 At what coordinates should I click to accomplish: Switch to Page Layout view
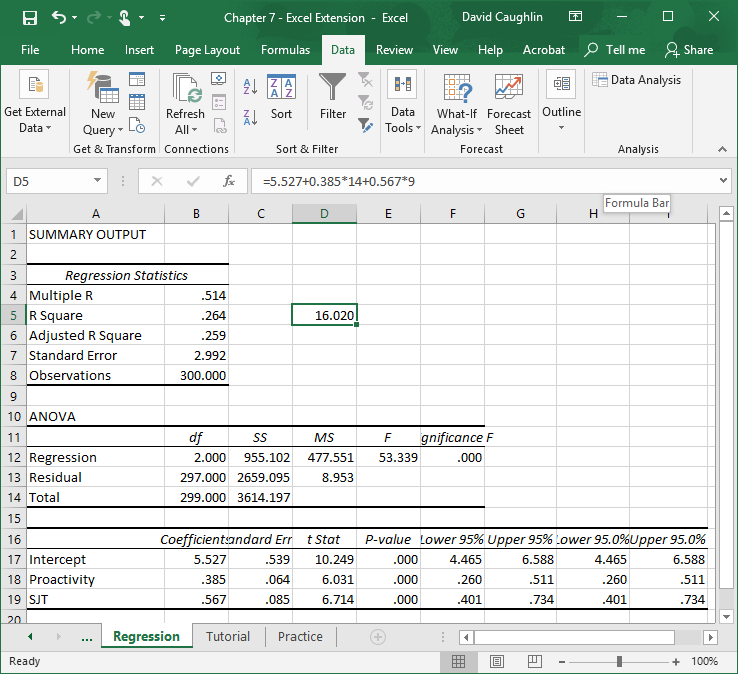pyautogui.click(x=497, y=661)
